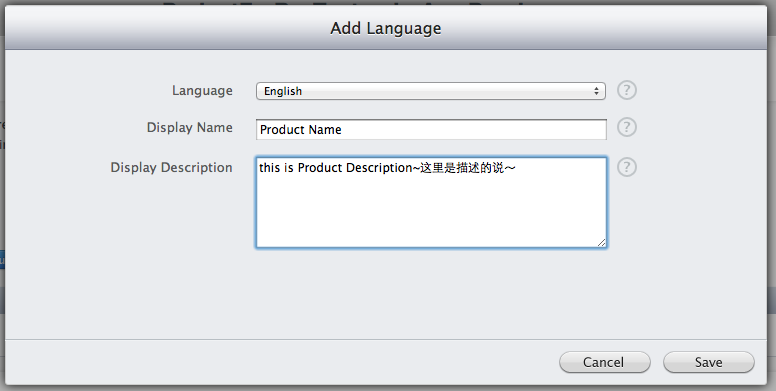Click the word "Product" in Display Name field
Viewport: 776px width, 391px height.
281,130
